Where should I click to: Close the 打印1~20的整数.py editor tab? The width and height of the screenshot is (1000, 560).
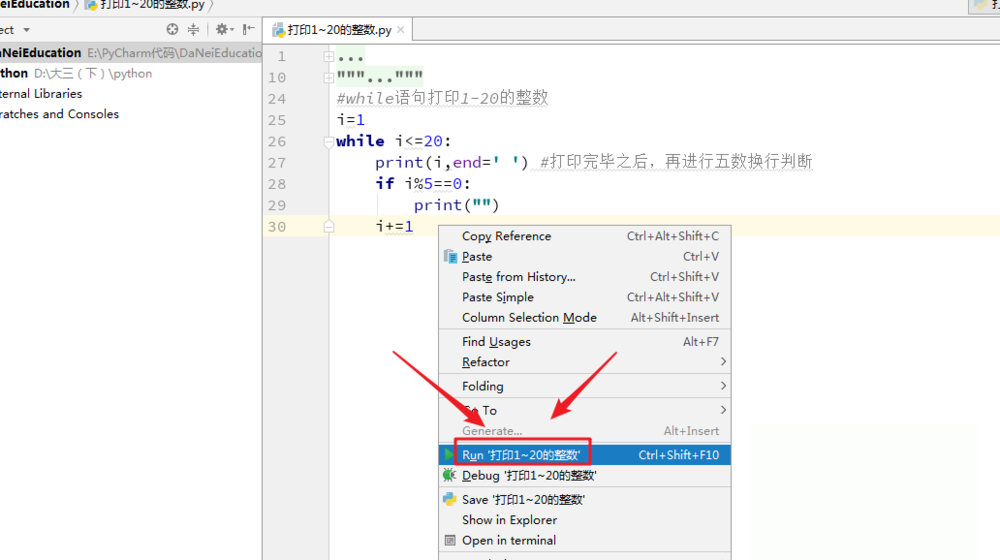401,29
